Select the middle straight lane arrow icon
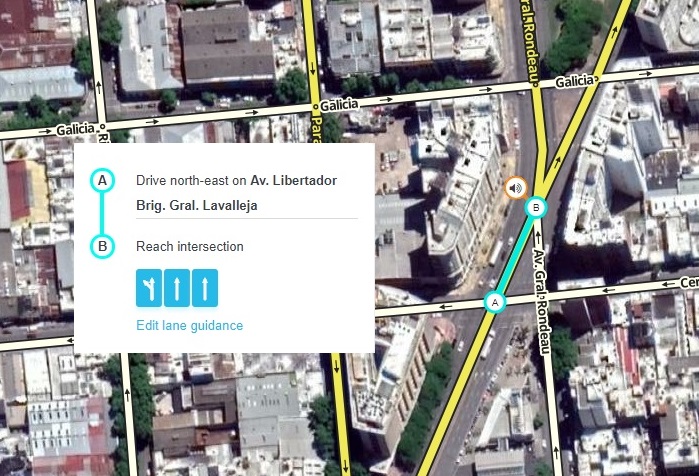Screen dimensions: 699x476 point(177,288)
